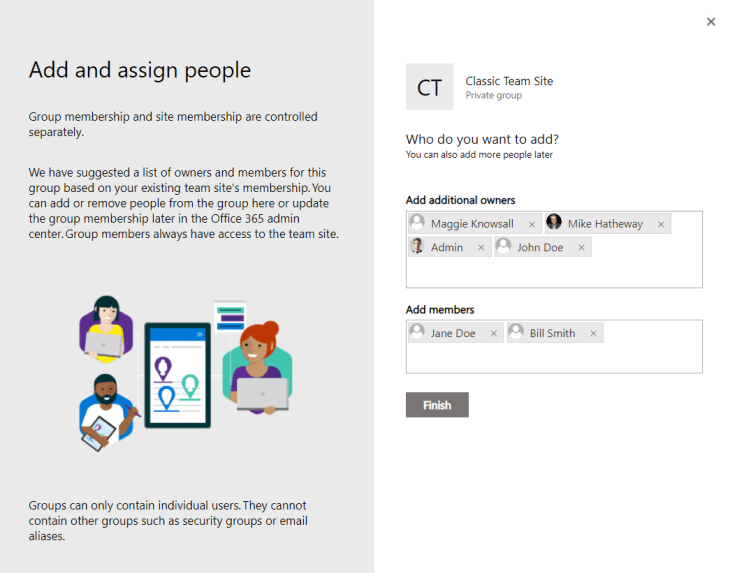Click Maggie Knowsall's avatar icon

click(417, 223)
